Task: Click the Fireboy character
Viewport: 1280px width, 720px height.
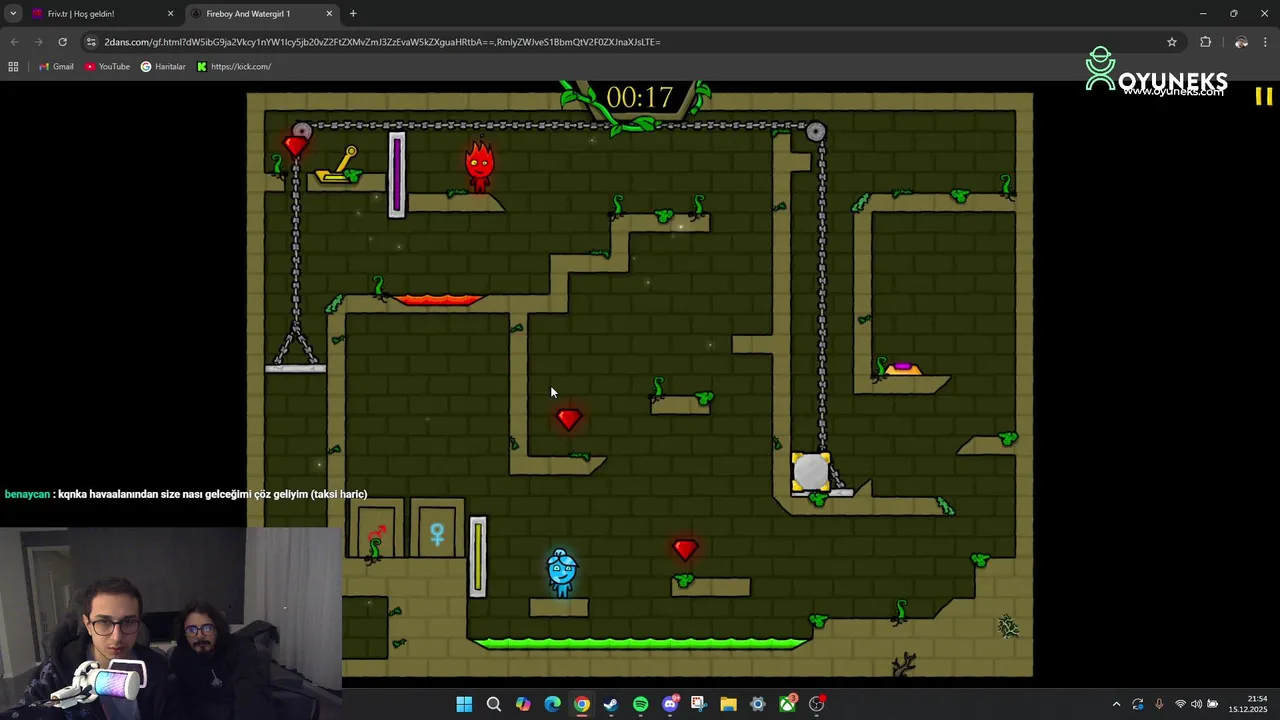Action: pyautogui.click(x=480, y=166)
